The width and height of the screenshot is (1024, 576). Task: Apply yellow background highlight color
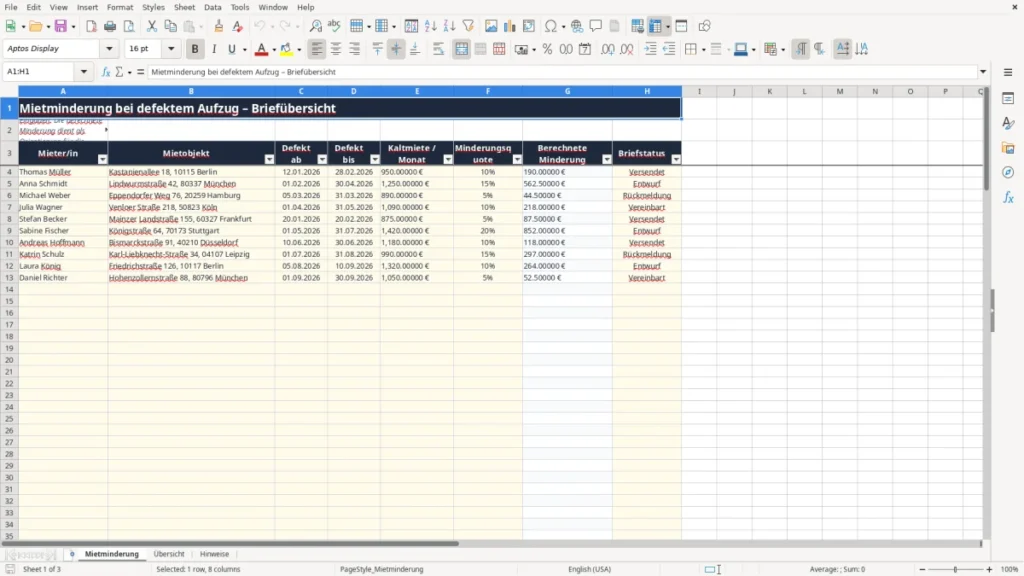286,49
